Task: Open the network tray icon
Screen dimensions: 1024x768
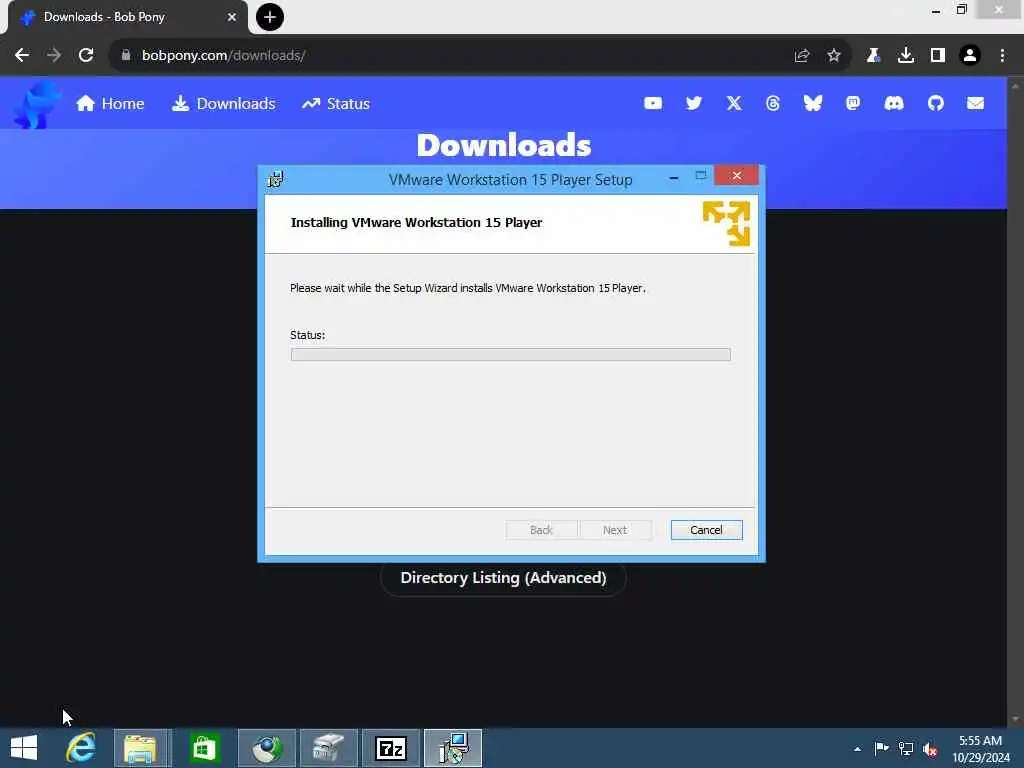Action: 906,749
